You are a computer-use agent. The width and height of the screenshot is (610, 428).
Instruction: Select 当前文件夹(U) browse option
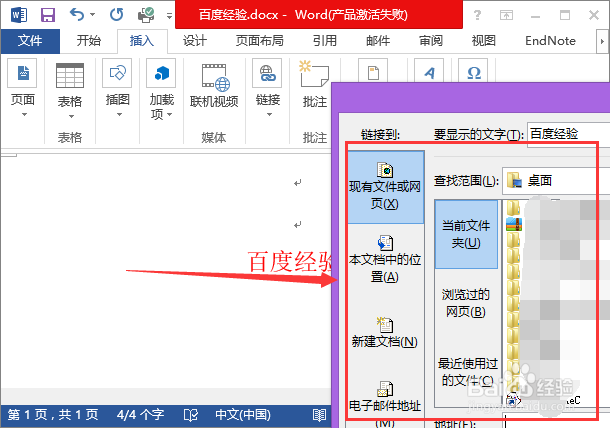[466, 234]
